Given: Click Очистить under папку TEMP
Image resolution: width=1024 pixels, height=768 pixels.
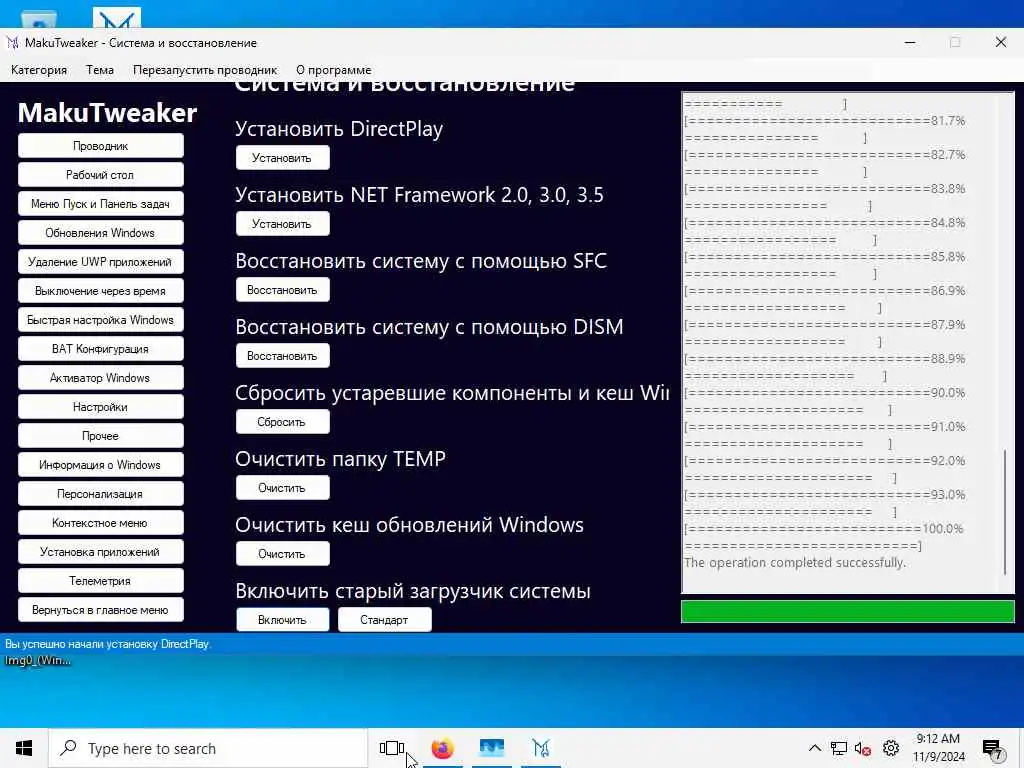Looking at the screenshot, I should coord(282,488).
